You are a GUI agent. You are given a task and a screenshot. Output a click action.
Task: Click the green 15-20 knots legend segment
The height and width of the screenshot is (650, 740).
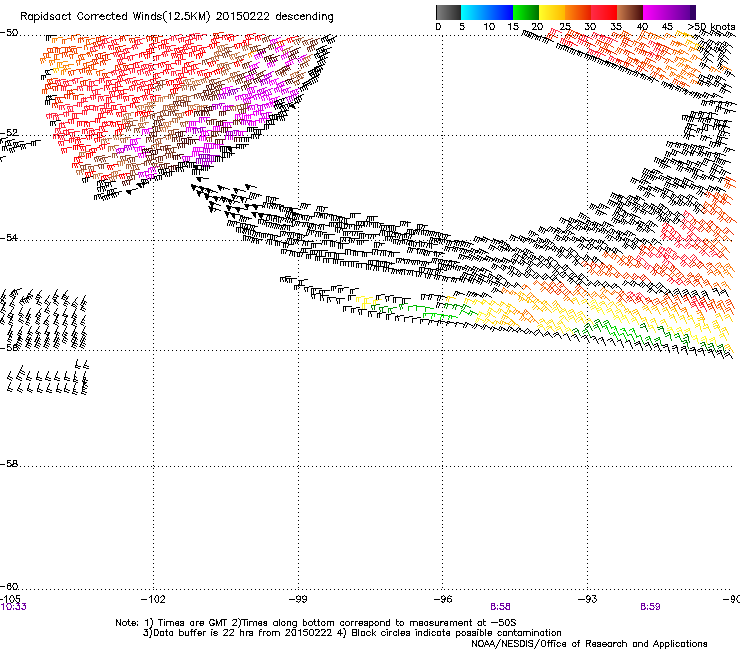tap(526, 12)
